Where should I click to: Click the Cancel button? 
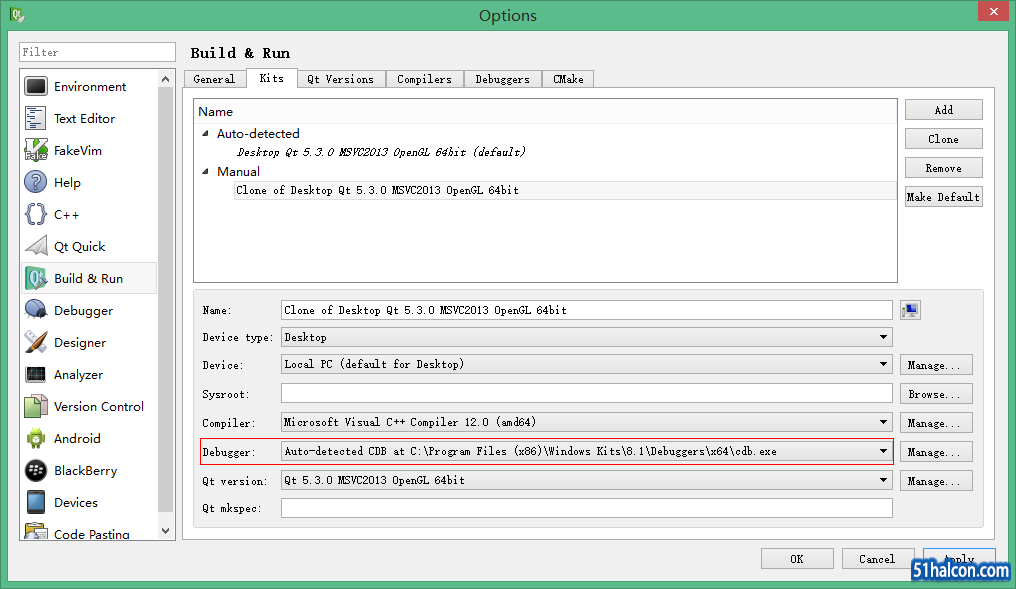877,559
